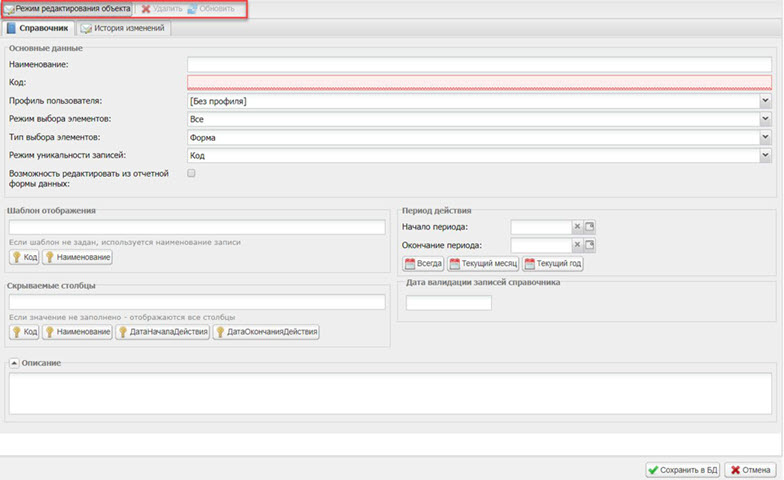The image size is (784, 480).
Task: Open Режим уникальности записей dropdown
Action: pyautogui.click(x=765, y=155)
